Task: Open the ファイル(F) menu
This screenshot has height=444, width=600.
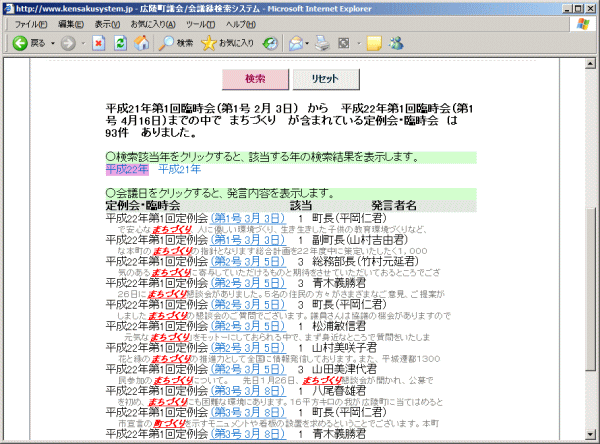Action: pyautogui.click(x=31, y=24)
